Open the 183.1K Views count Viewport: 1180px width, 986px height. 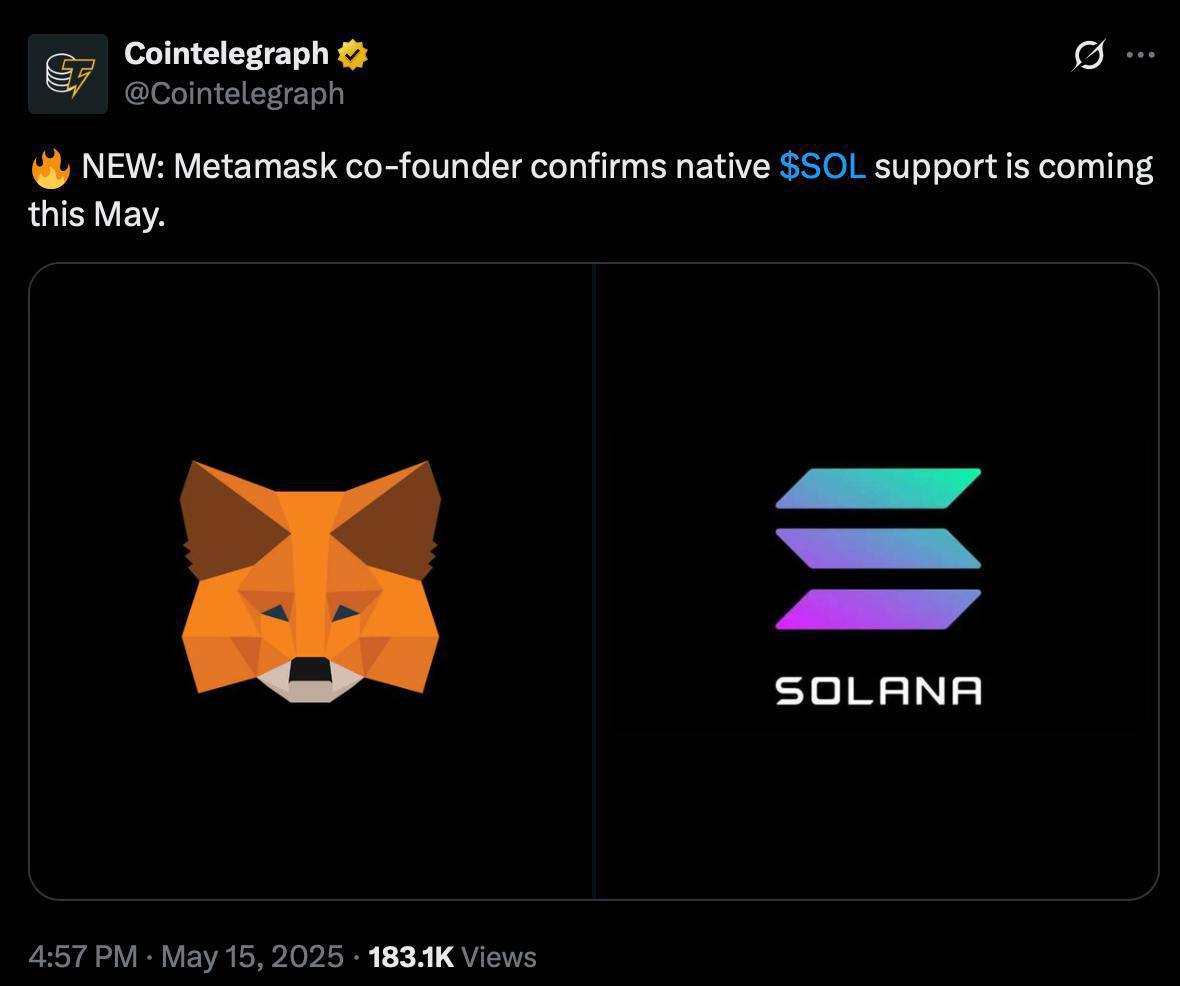[452, 957]
